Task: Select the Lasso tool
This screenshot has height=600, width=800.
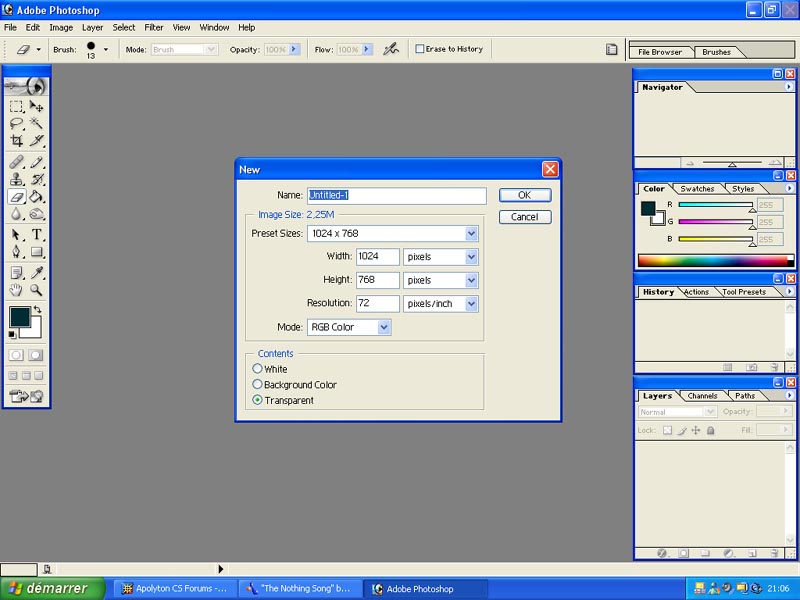Action: 16,123
